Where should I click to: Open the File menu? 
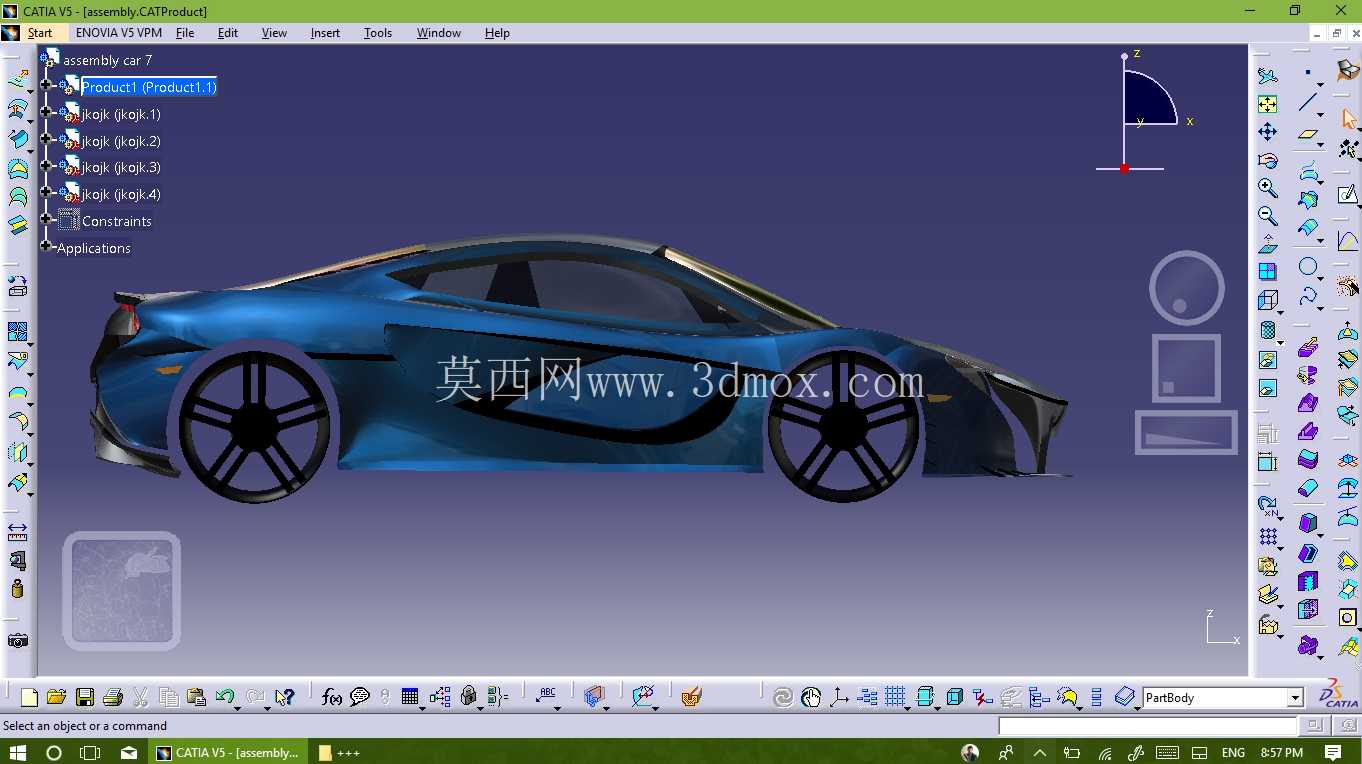coord(185,33)
